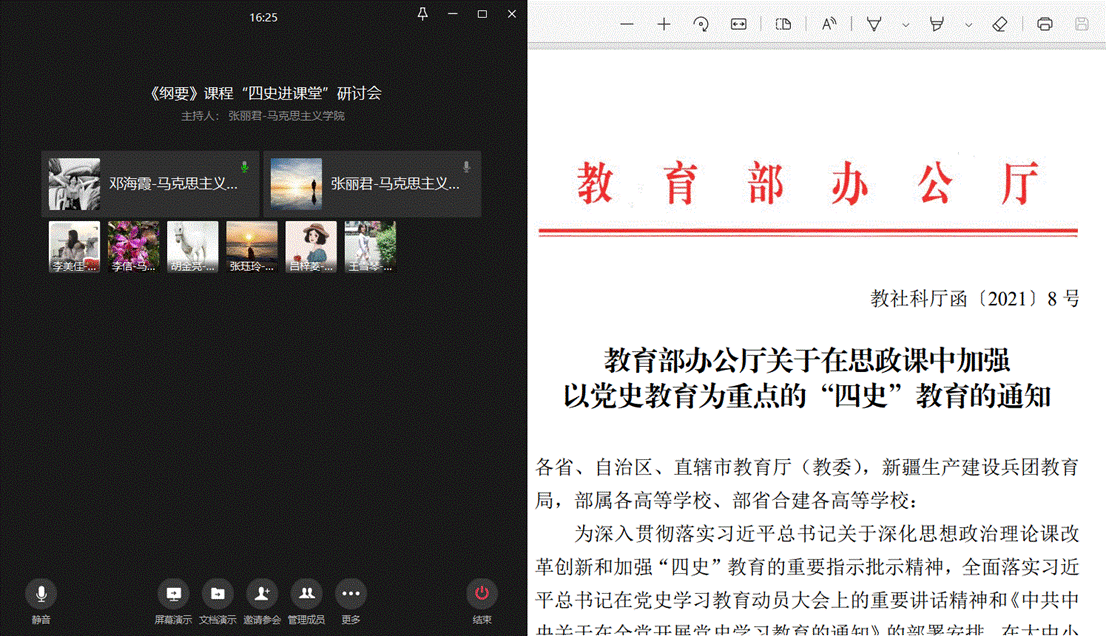Viewport: 1106px width, 636px height.
Task: Zoom out the PDF with minus button
Action: [x=627, y=24]
